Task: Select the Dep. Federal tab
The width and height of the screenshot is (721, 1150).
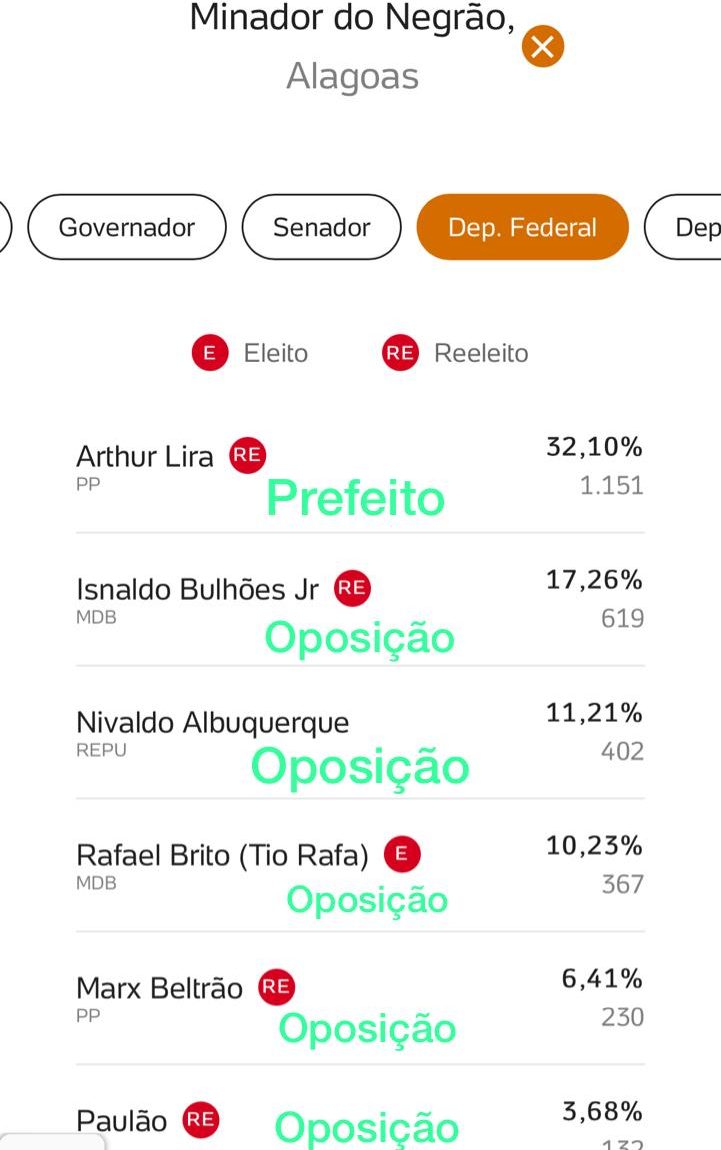Action: coord(522,227)
